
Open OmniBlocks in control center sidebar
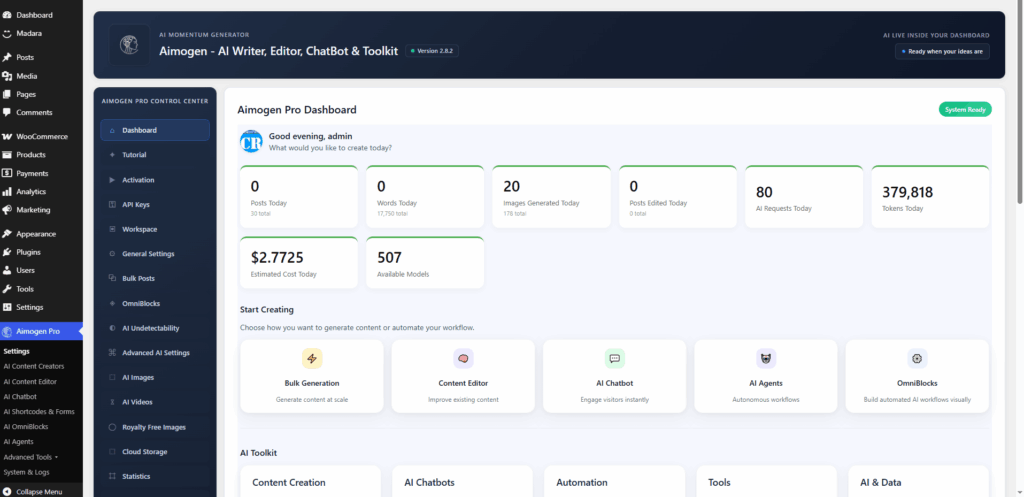155,303
